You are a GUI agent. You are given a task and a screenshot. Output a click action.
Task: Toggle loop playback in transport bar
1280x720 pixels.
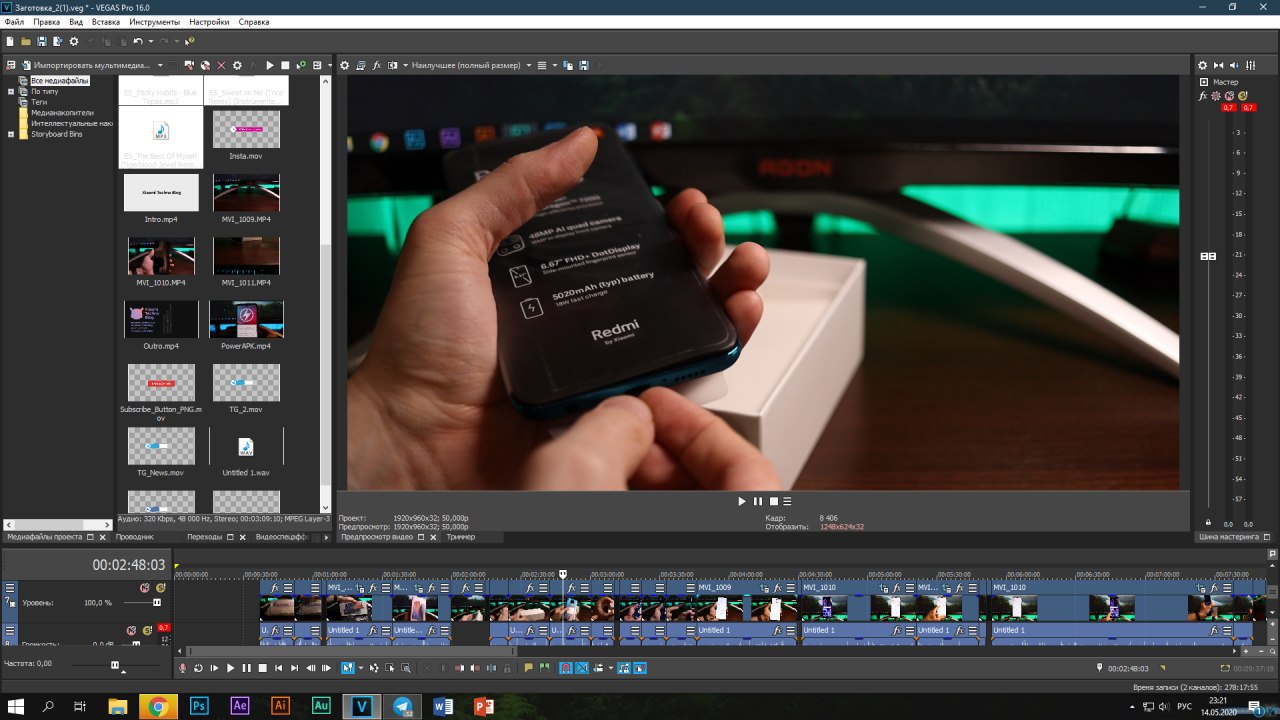pyautogui.click(x=198, y=668)
